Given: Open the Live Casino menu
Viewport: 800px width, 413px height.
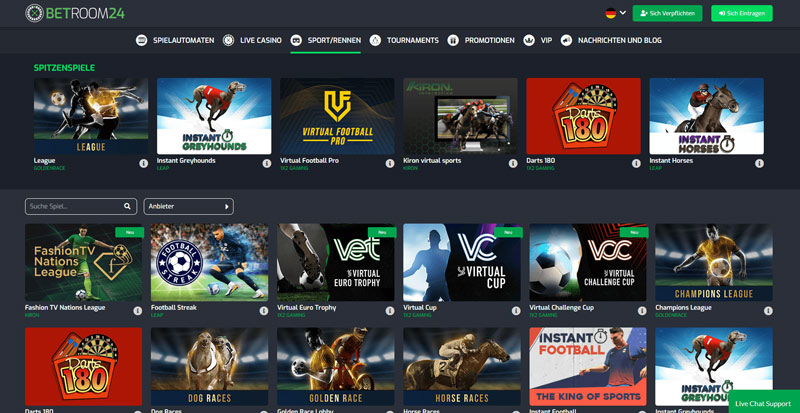Looking at the screenshot, I should [x=261, y=40].
